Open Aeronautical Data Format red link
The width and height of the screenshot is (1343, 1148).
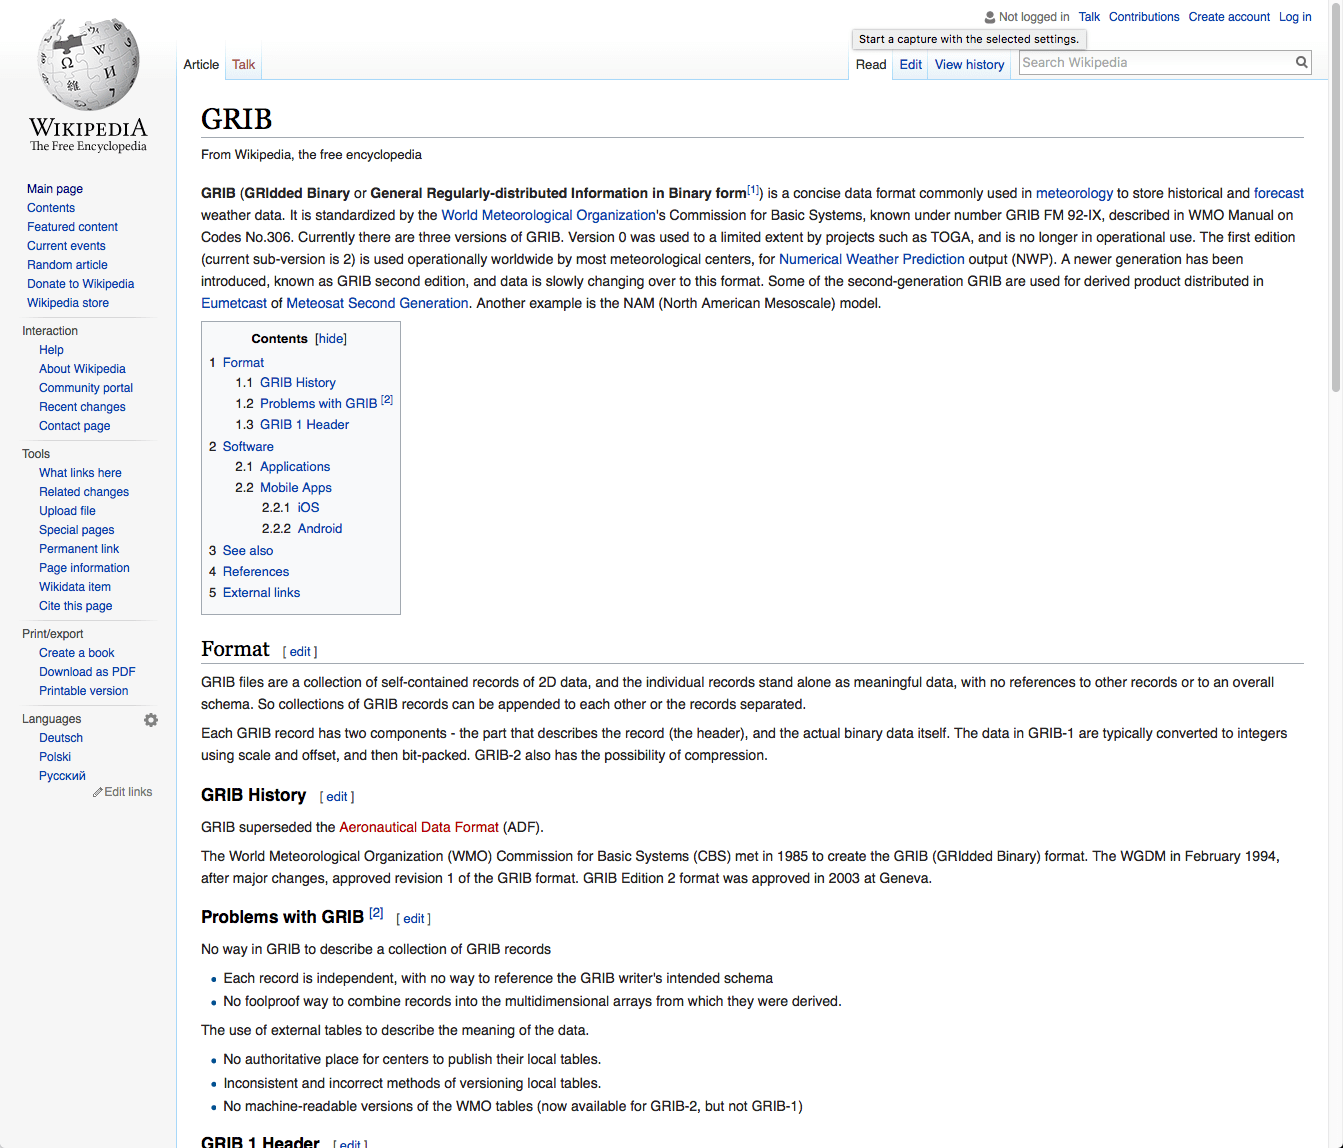419,827
